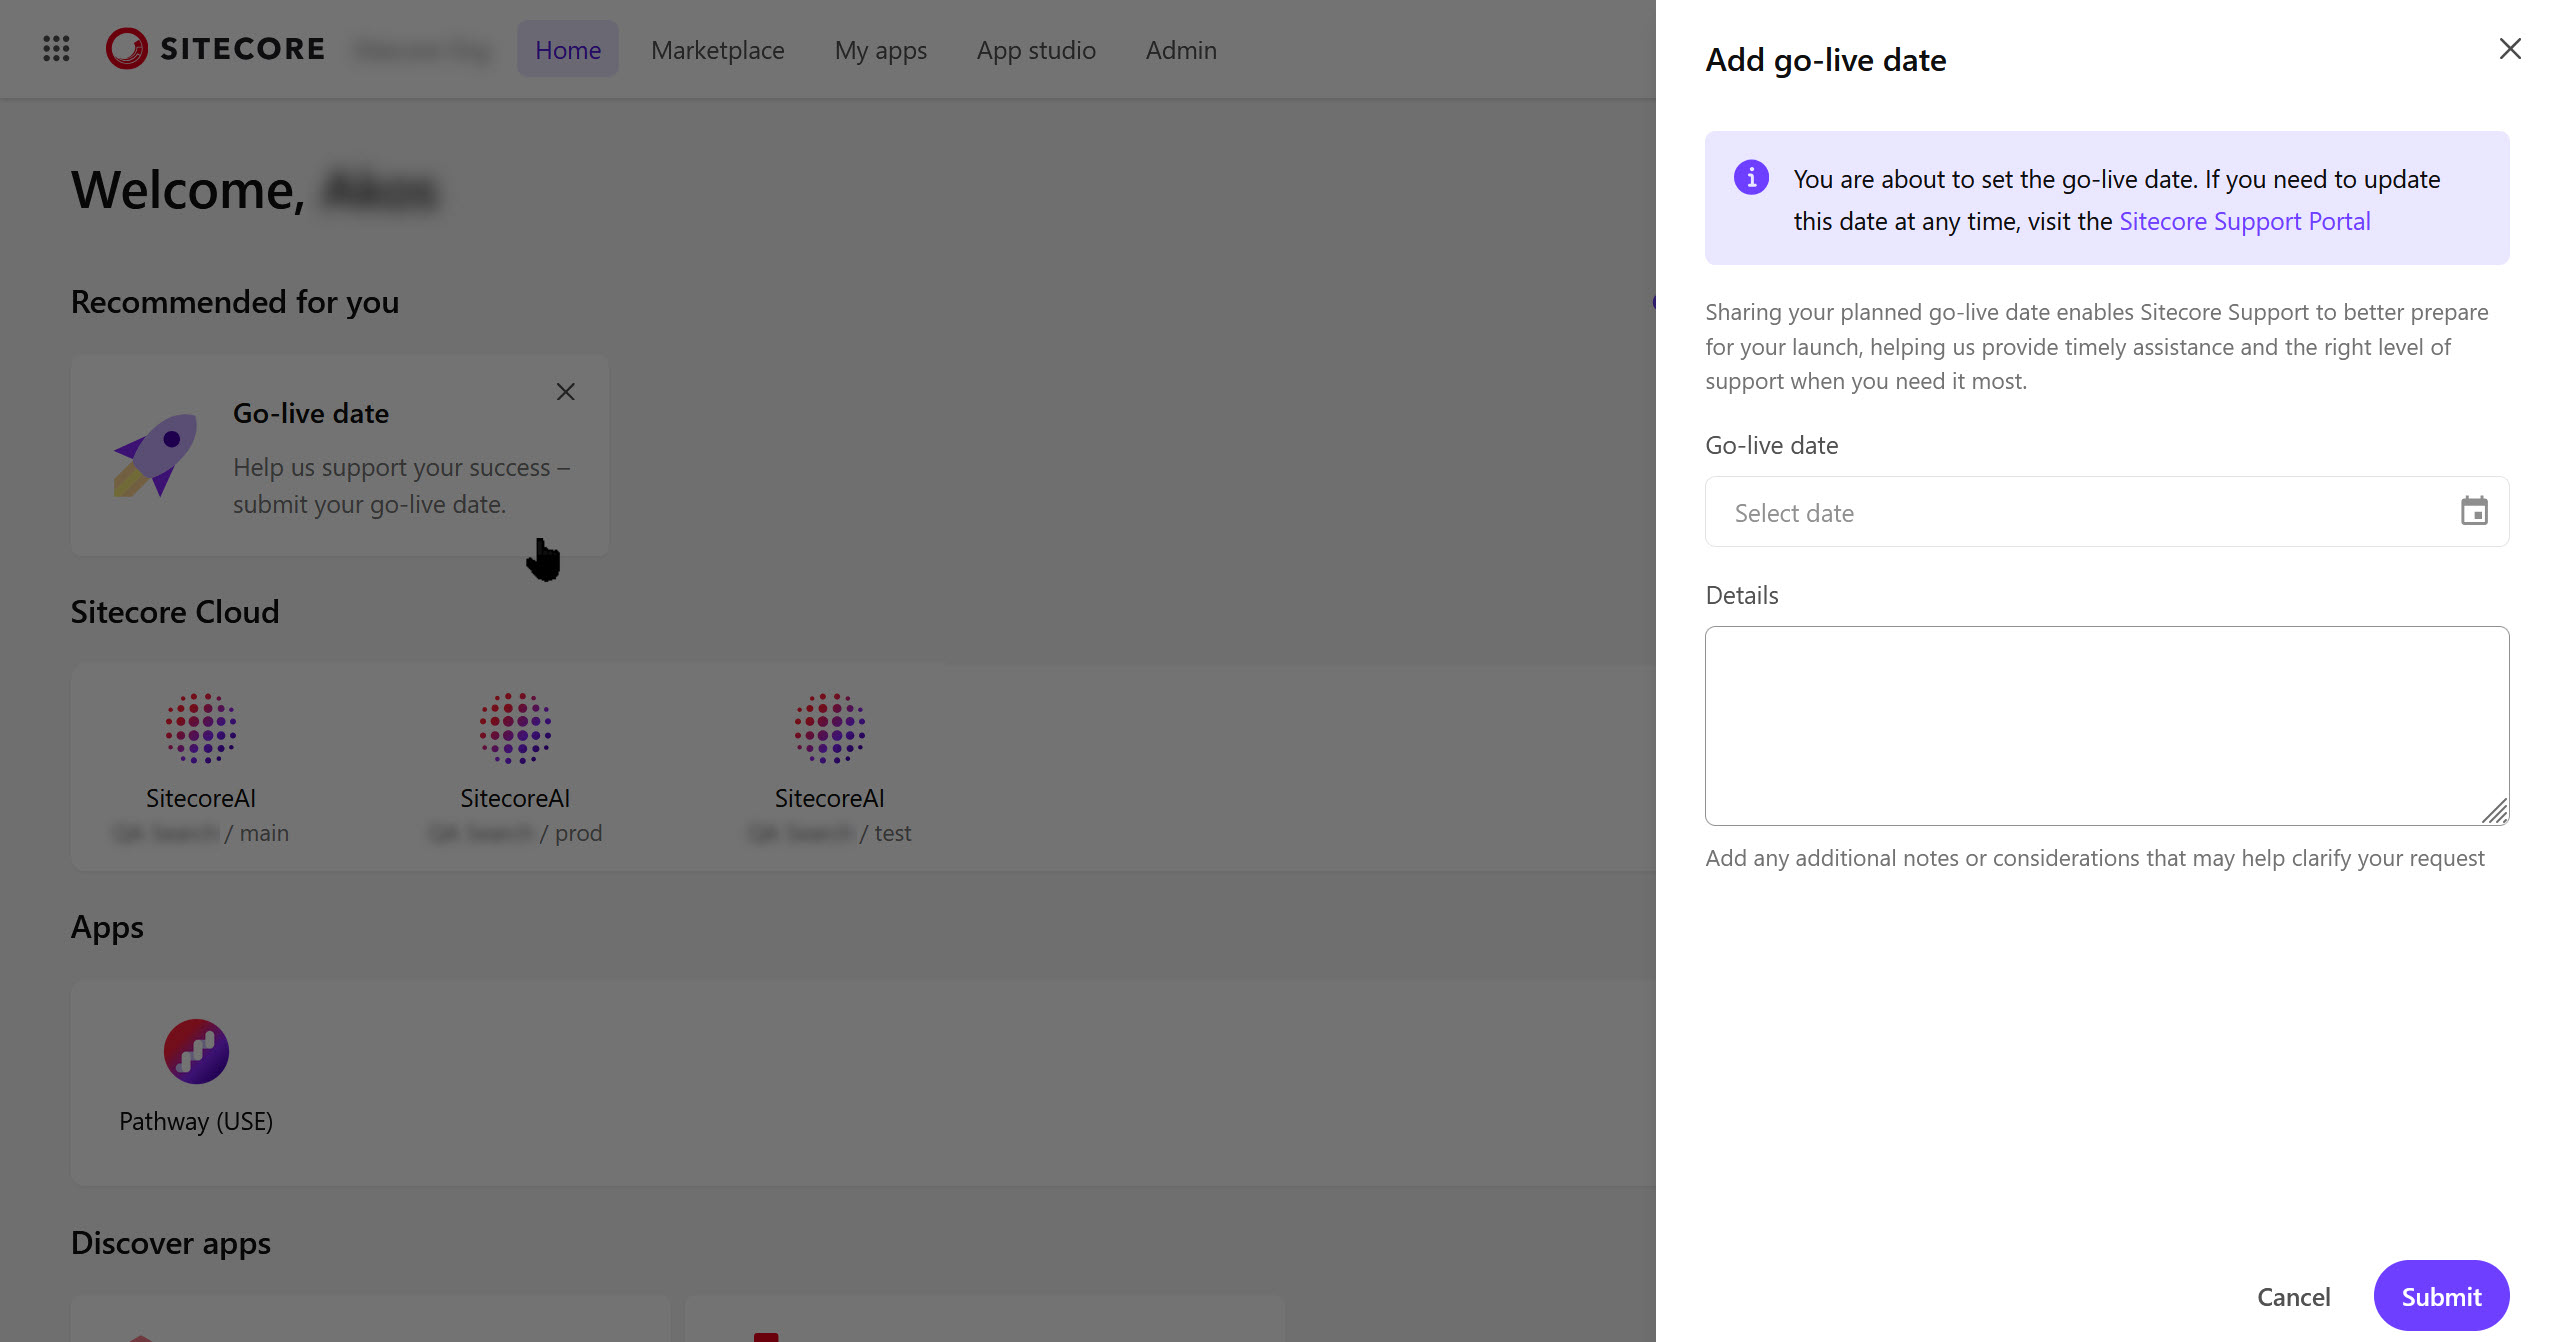Screen dimensions: 2559x1342
Task: Click the info icon in the banner
Action: coord(1751,178)
